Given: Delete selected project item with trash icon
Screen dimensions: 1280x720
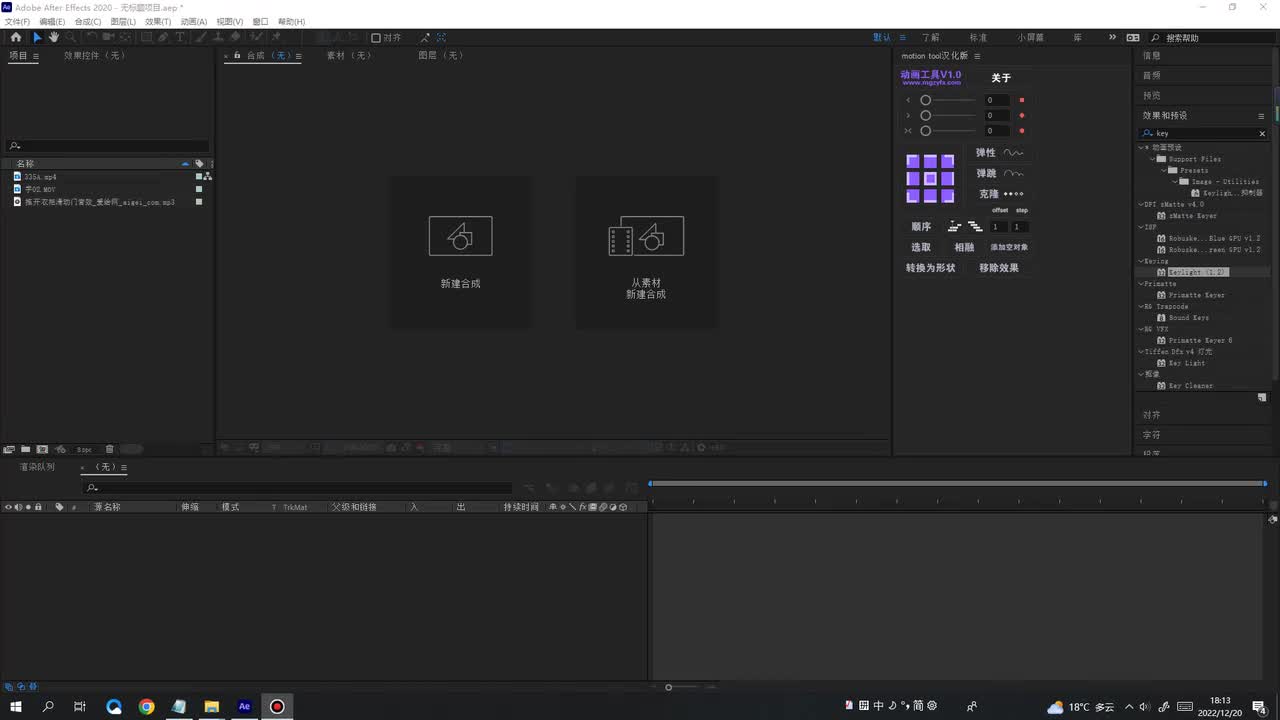Looking at the screenshot, I should click(x=110, y=449).
